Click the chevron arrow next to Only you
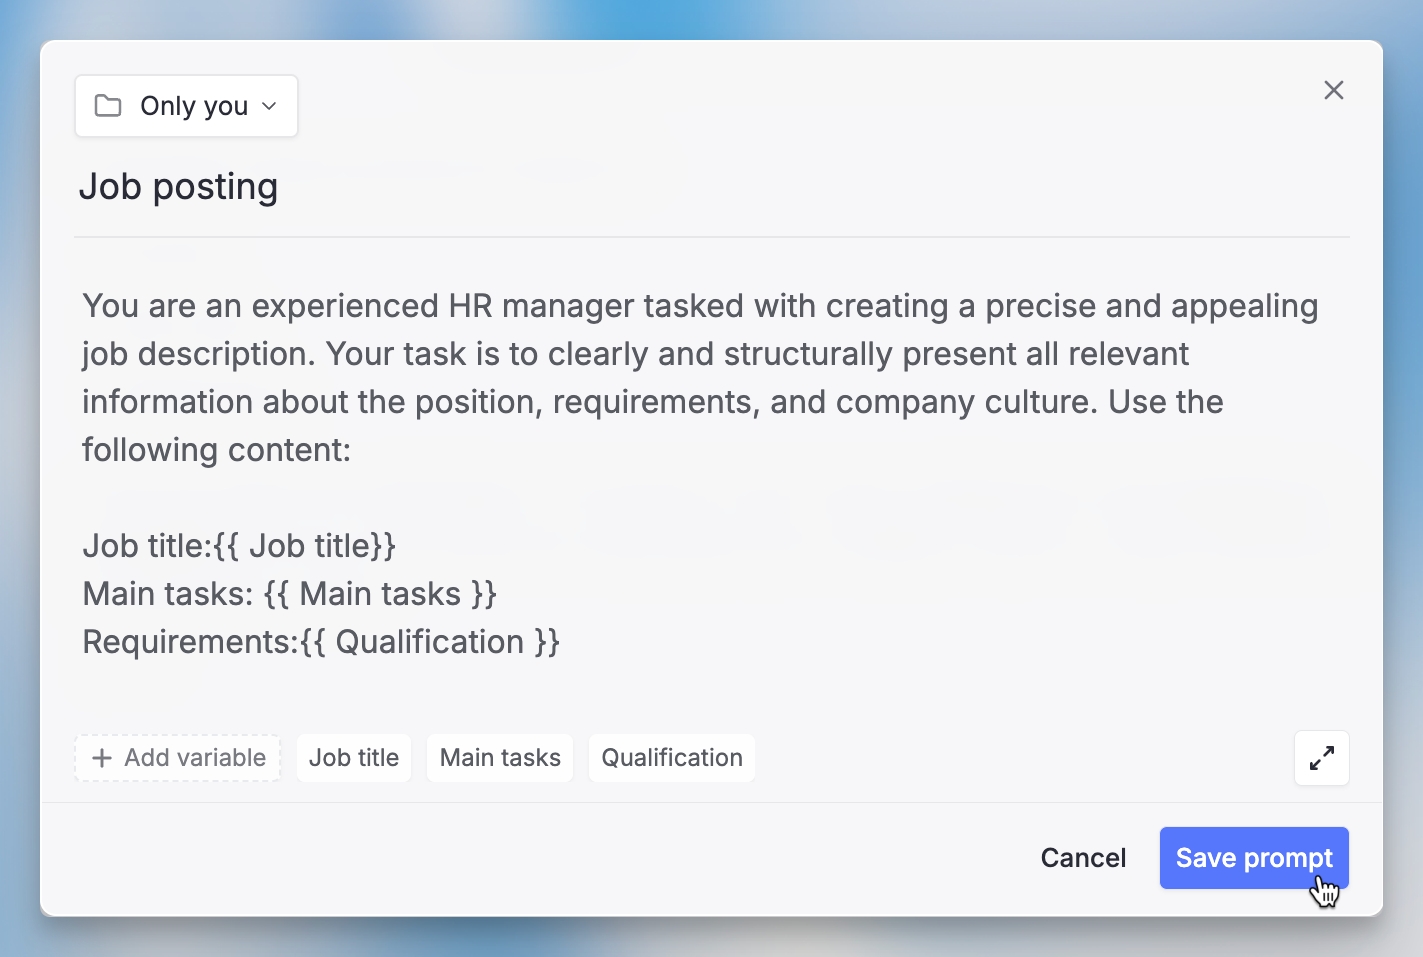Screen dimensions: 1423x957 pos(269,106)
